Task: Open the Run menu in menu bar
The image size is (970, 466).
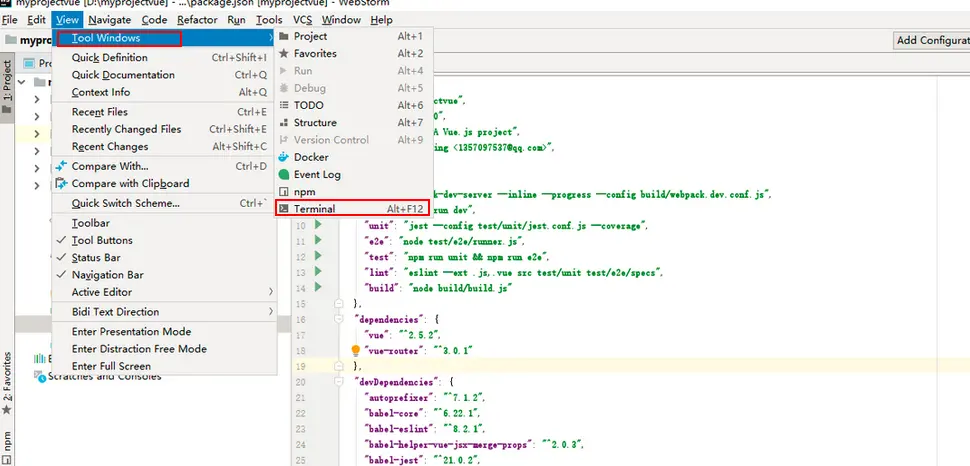Action: click(236, 20)
